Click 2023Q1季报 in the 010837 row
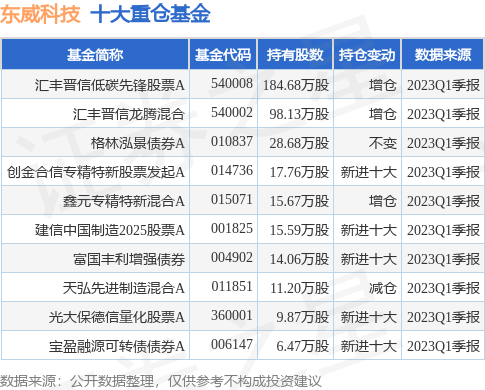Viewport: 485px width, 390px height. 443,143
